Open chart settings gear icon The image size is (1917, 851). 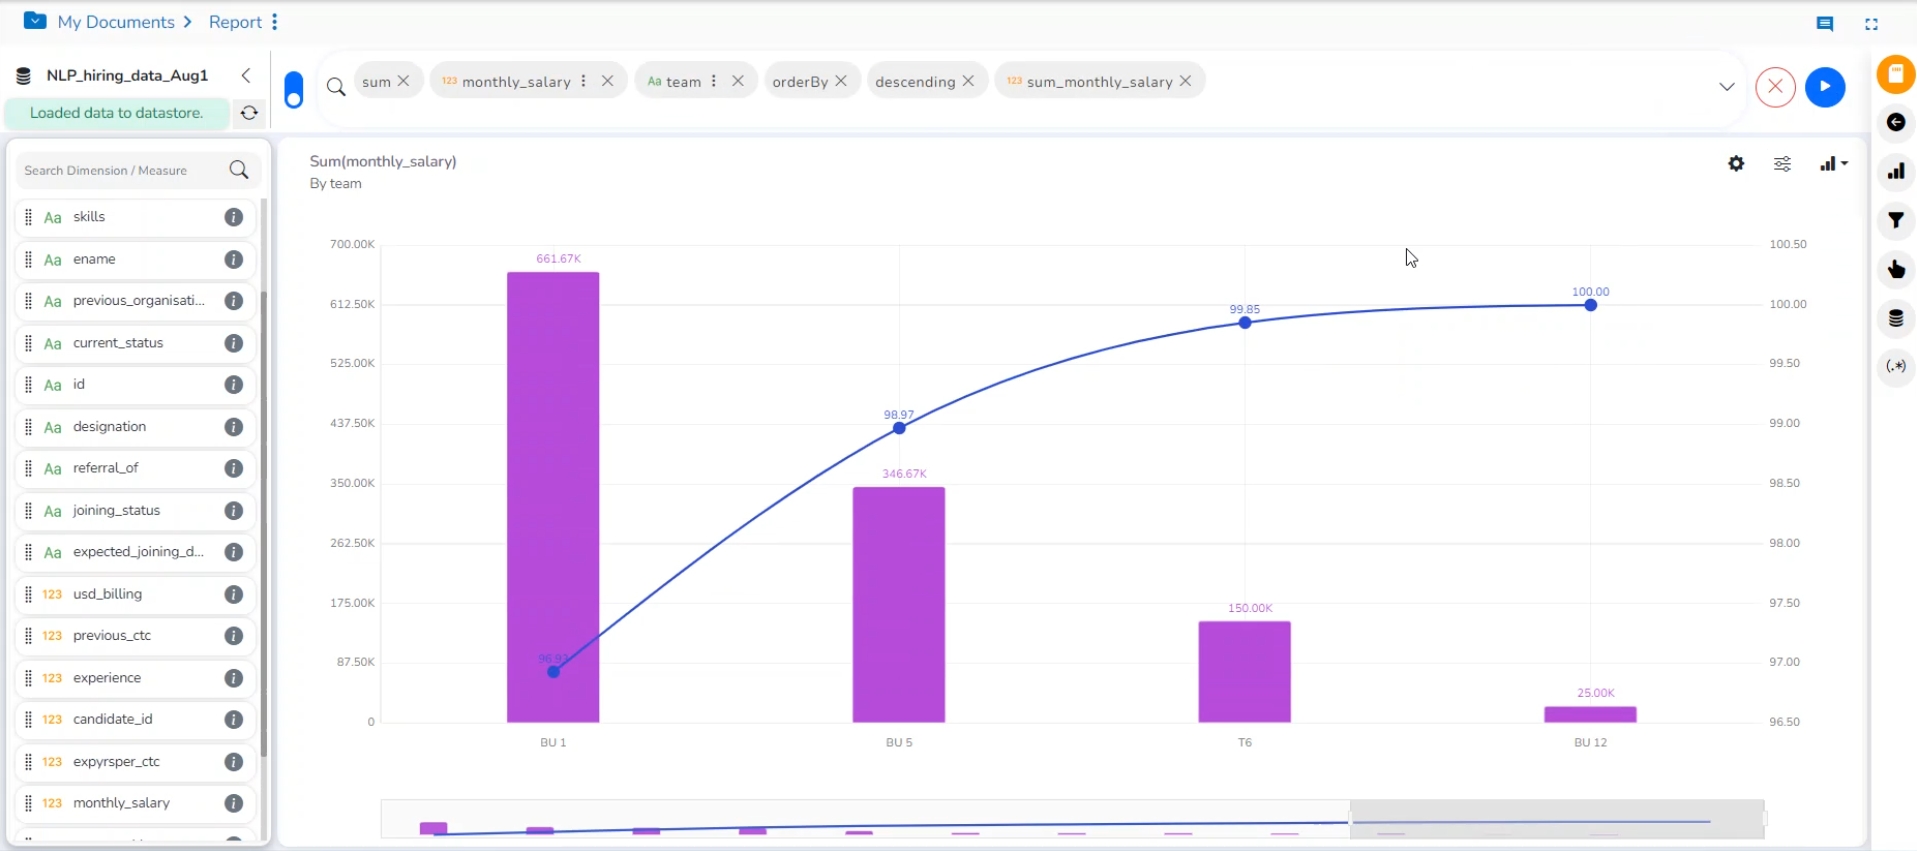pyautogui.click(x=1736, y=164)
